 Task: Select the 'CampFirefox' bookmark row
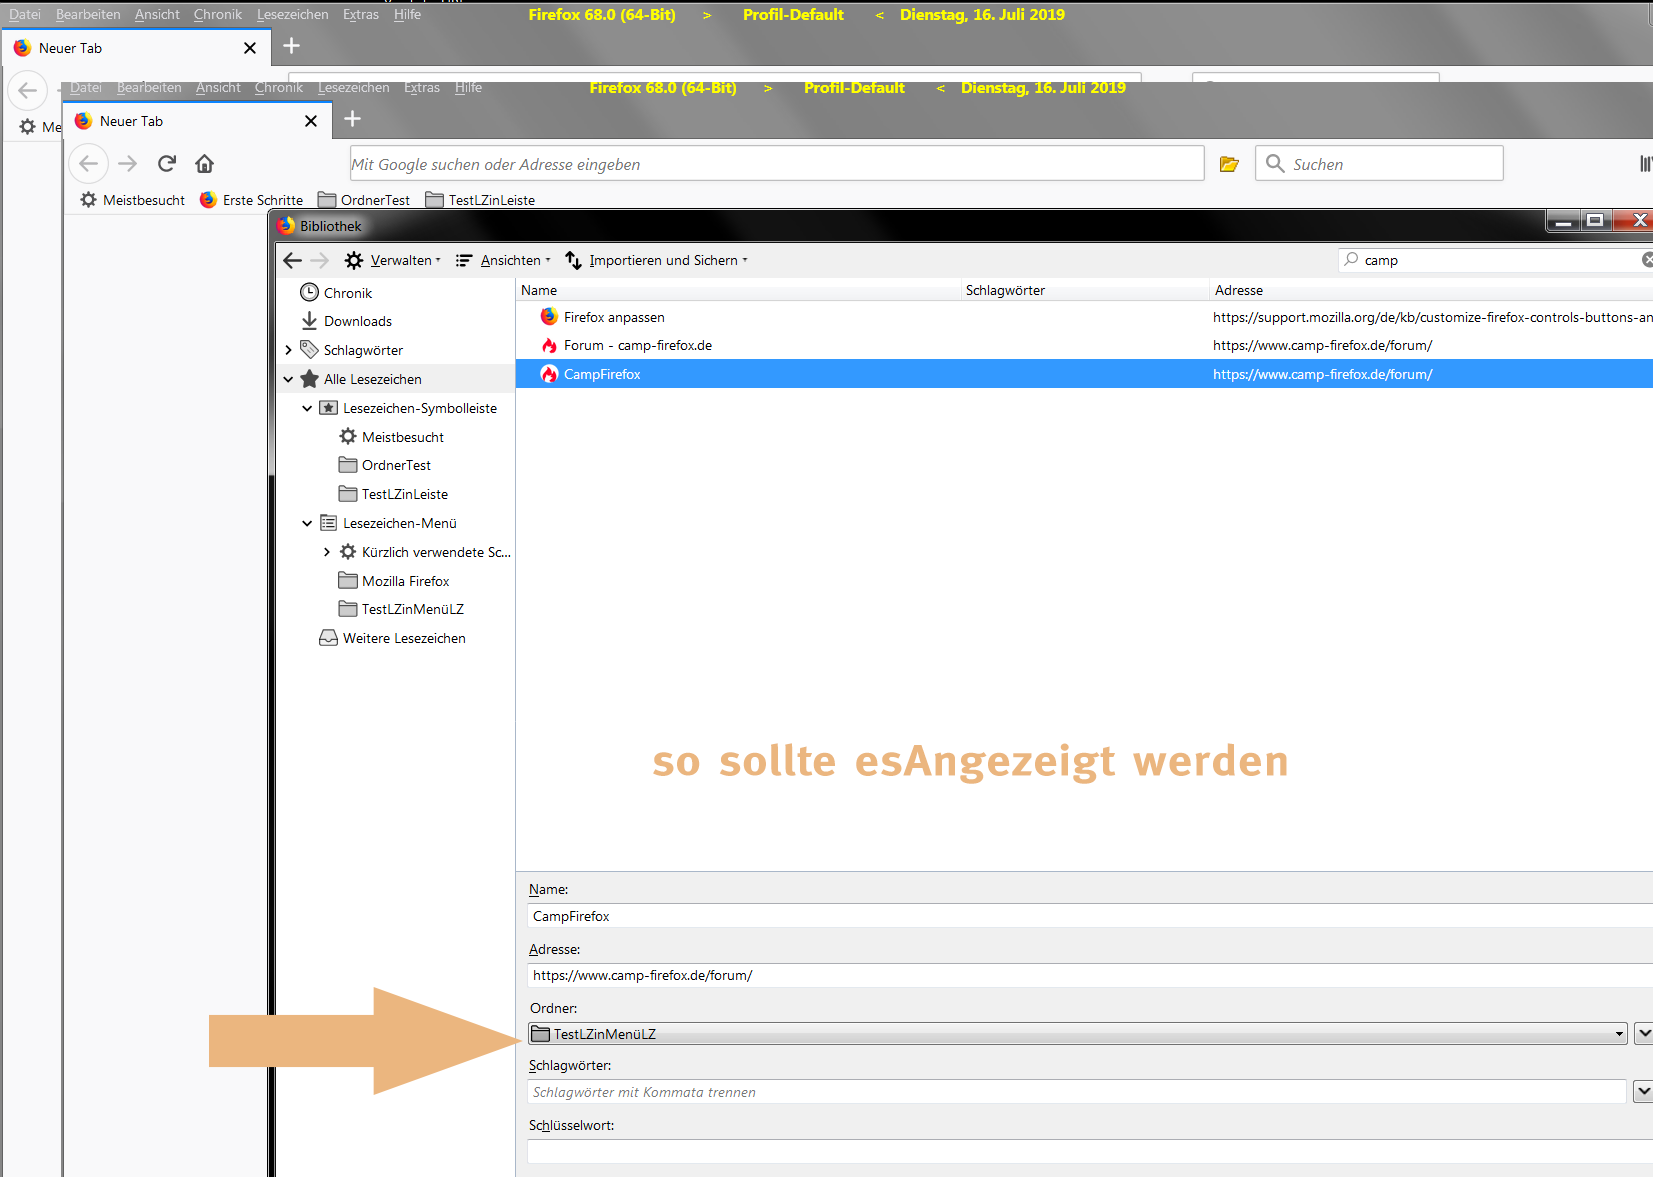(x=1084, y=374)
